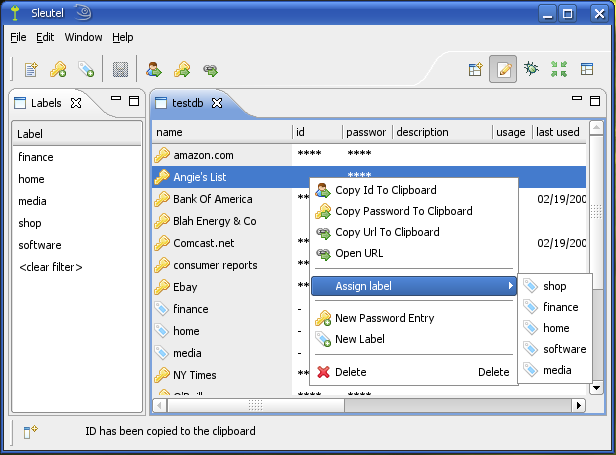This screenshot has width=616, height=455.
Task: Click the save disk icon in toolbar
Action: (120, 70)
